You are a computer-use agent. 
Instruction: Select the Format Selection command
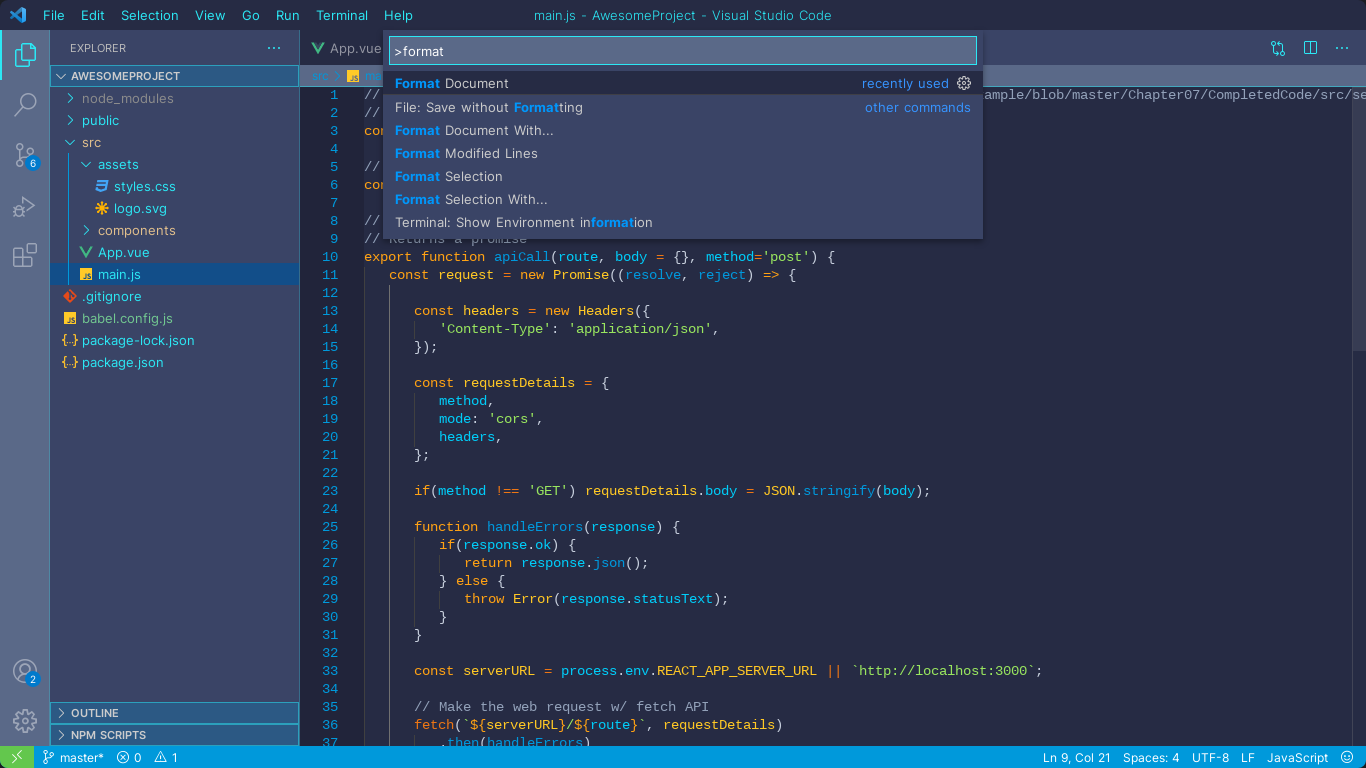683,176
